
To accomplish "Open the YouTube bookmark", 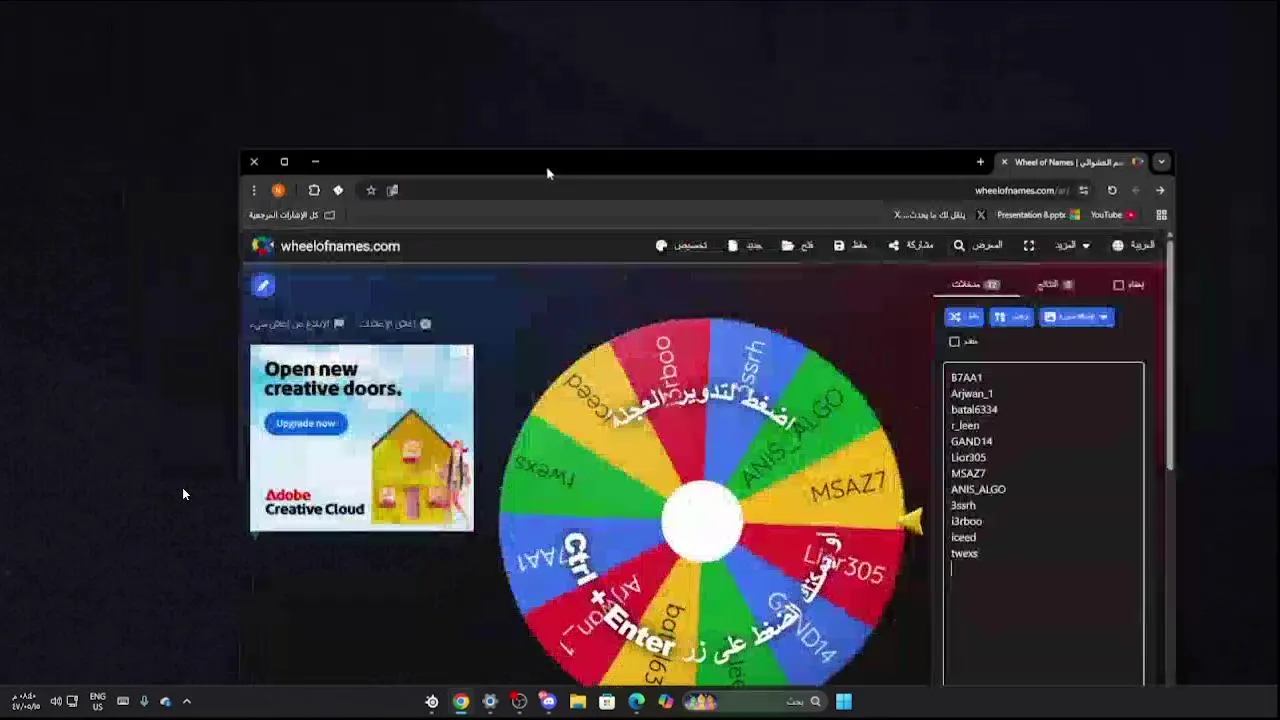I will click(1112, 215).
